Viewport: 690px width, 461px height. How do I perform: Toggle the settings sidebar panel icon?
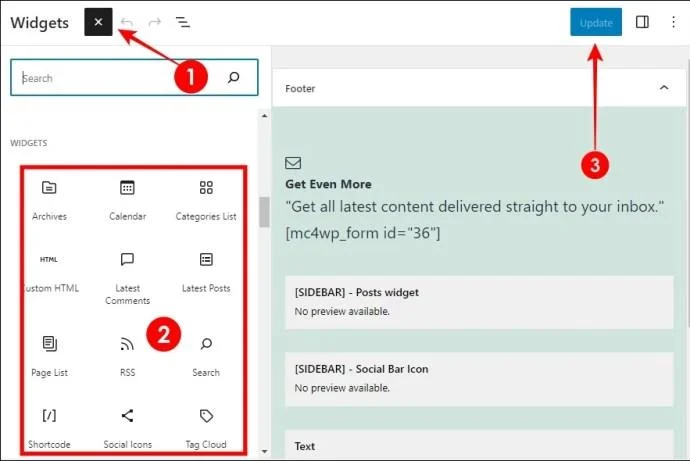click(642, 22)
